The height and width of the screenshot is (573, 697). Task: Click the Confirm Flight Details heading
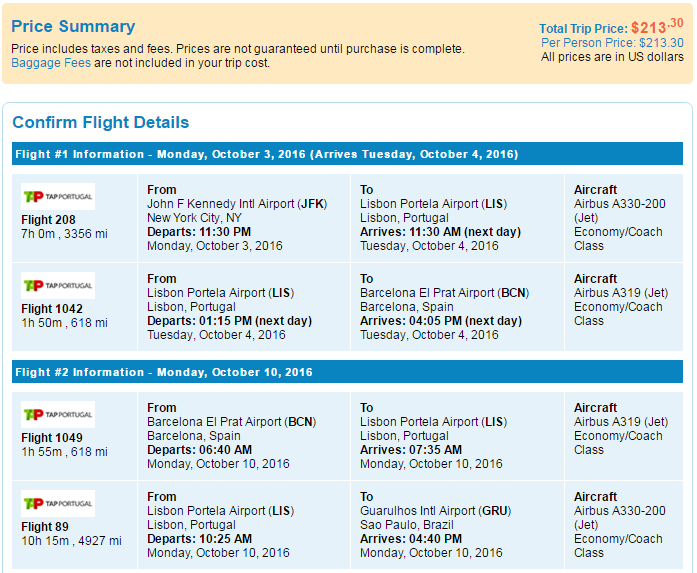(x=100, y=122)
